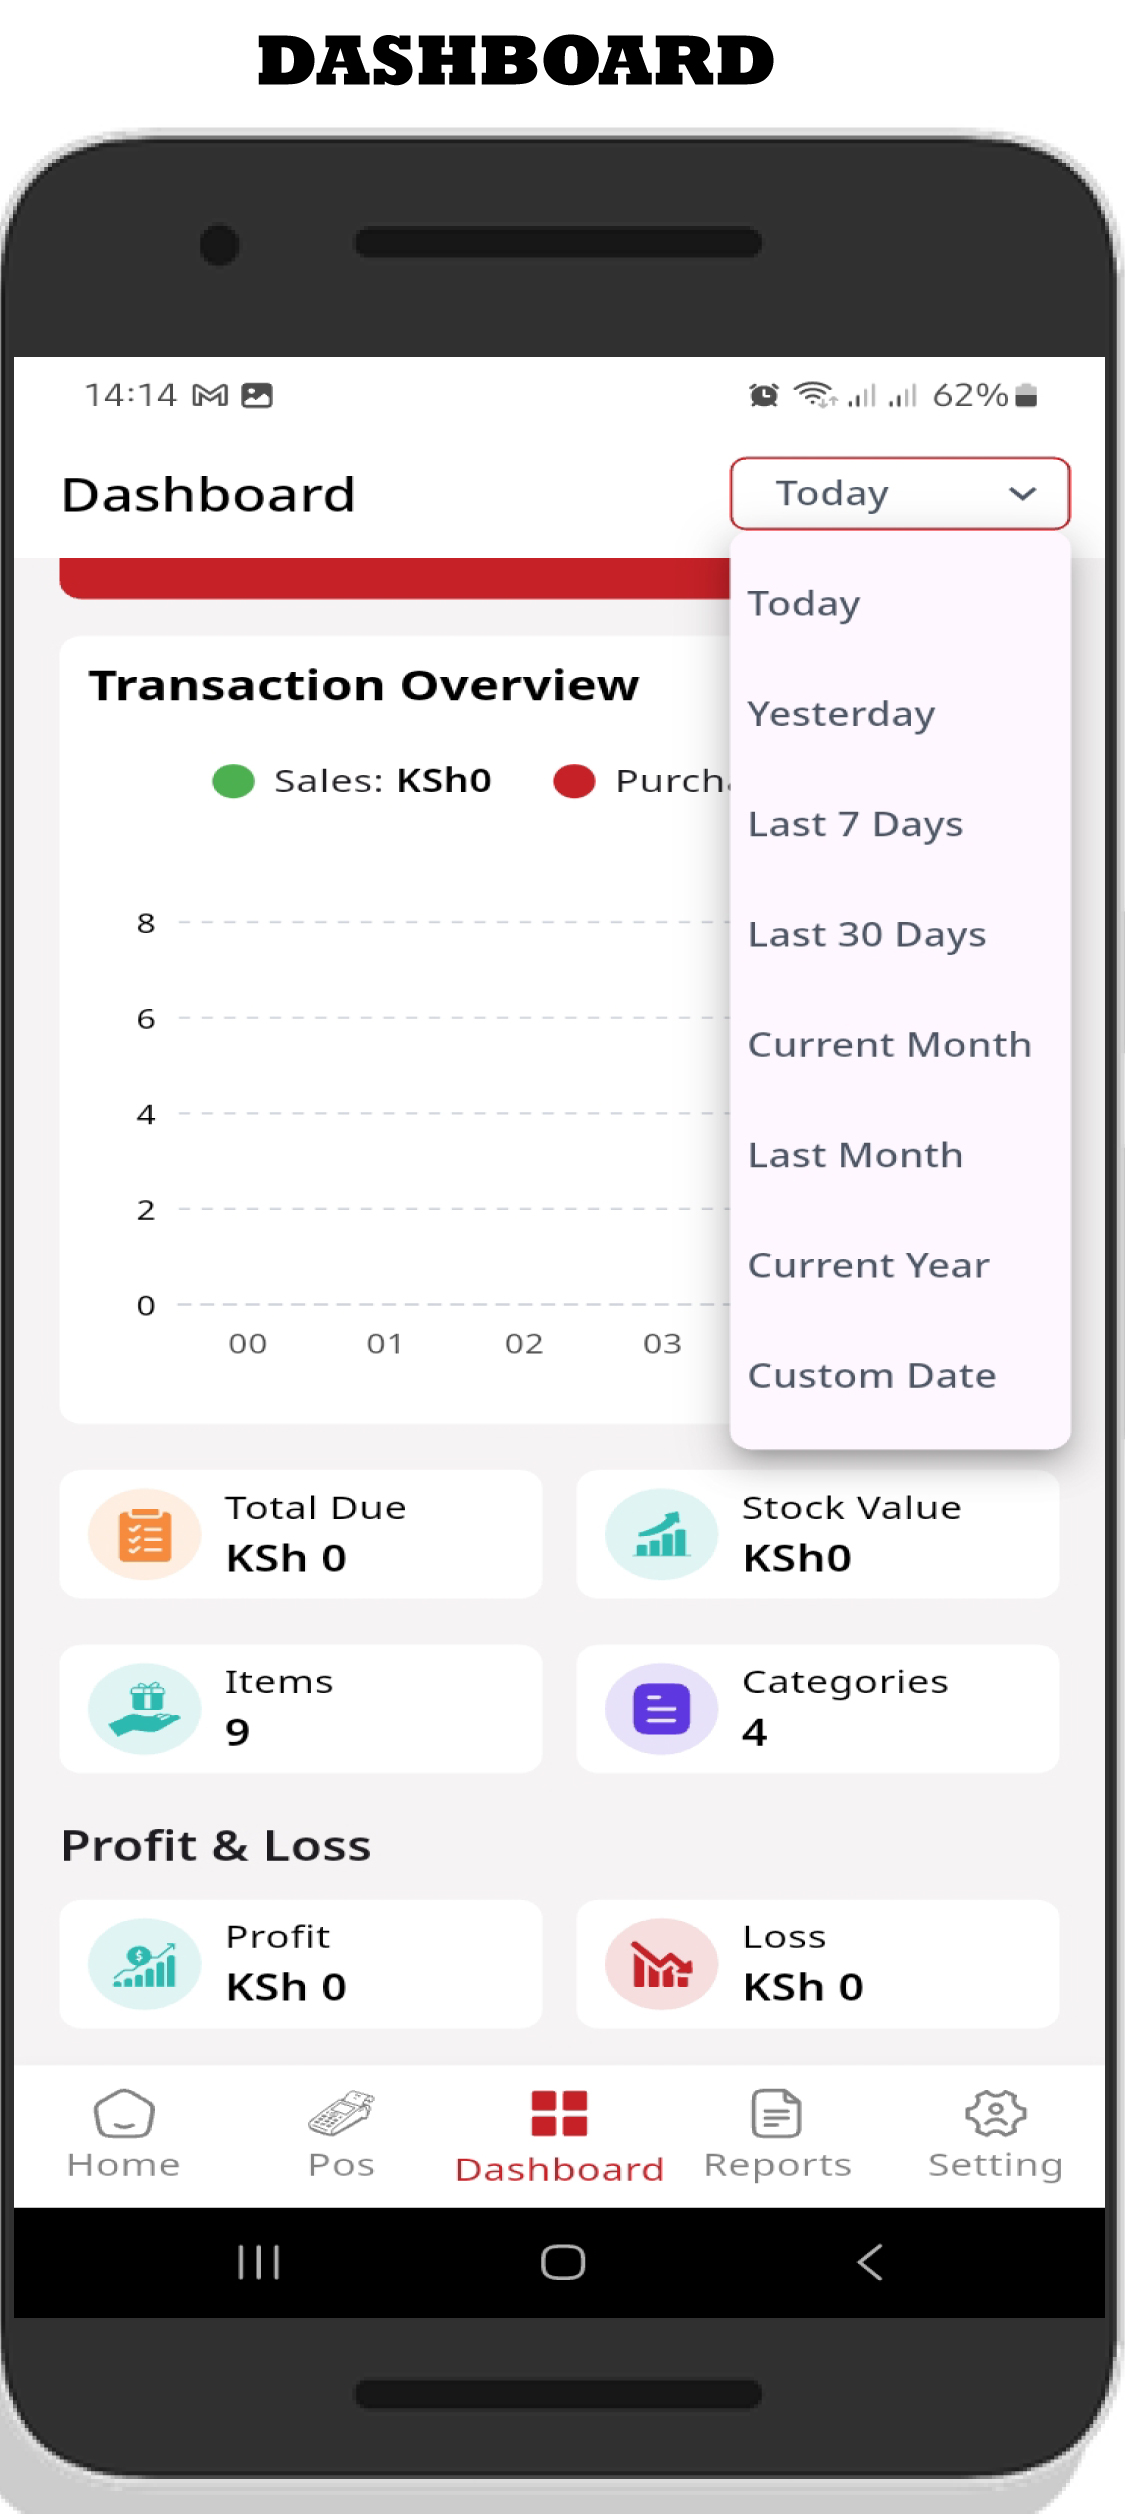This screenshot has height=2514, width=1125.
Task: Click the green Sales legend dot
Action: pyautogui.click(x=234, y=781)
